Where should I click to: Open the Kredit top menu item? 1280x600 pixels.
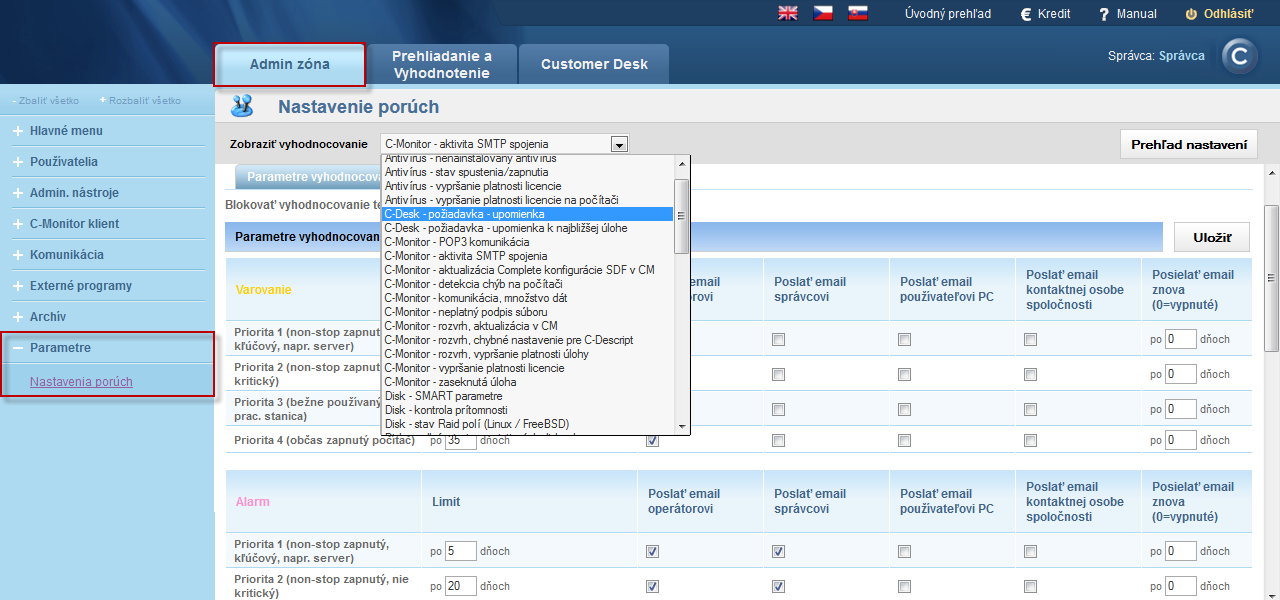[x=1054, y=14]
